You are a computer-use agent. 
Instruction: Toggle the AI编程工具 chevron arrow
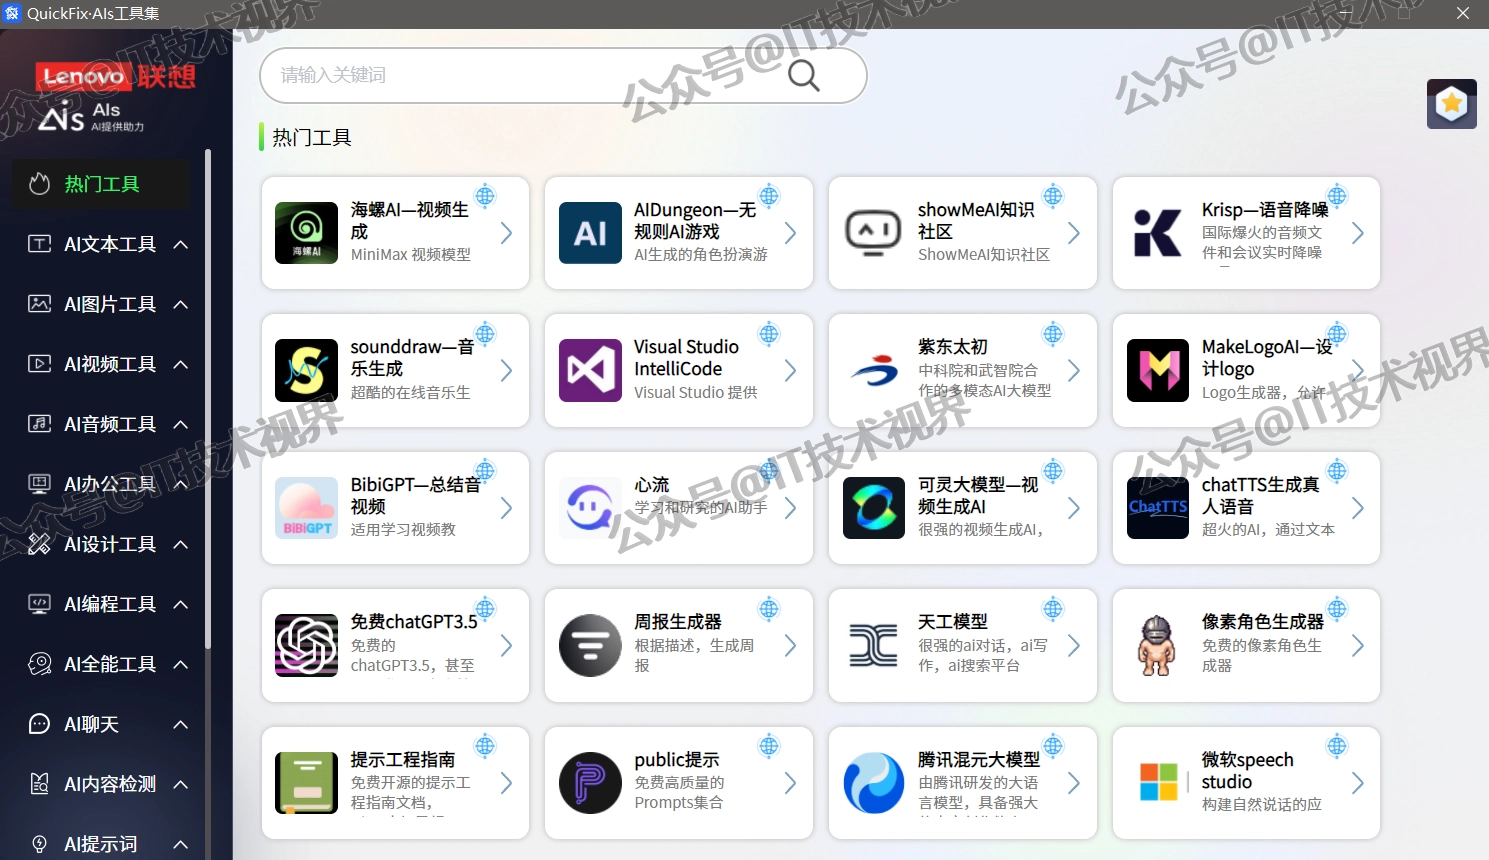coord(181,604)
